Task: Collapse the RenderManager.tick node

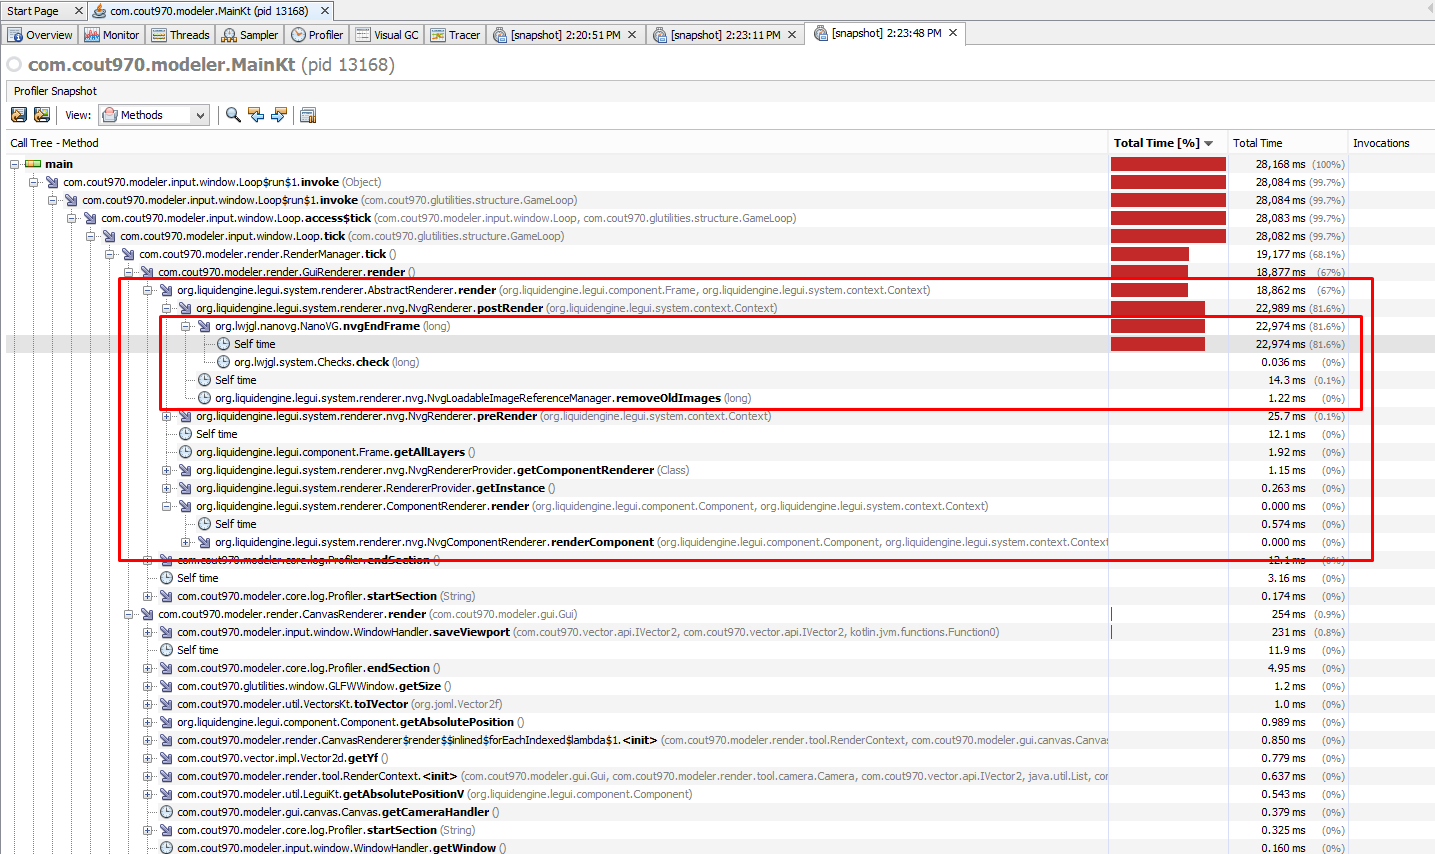Action: click(110, 254)
